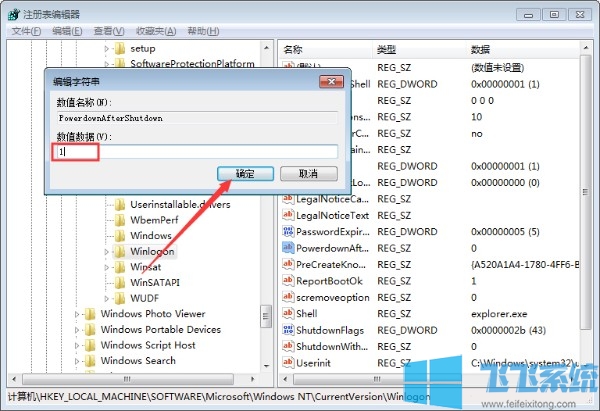
Task: Click LegalNoticeCaption string value icon
Action: tap(288, 199)
